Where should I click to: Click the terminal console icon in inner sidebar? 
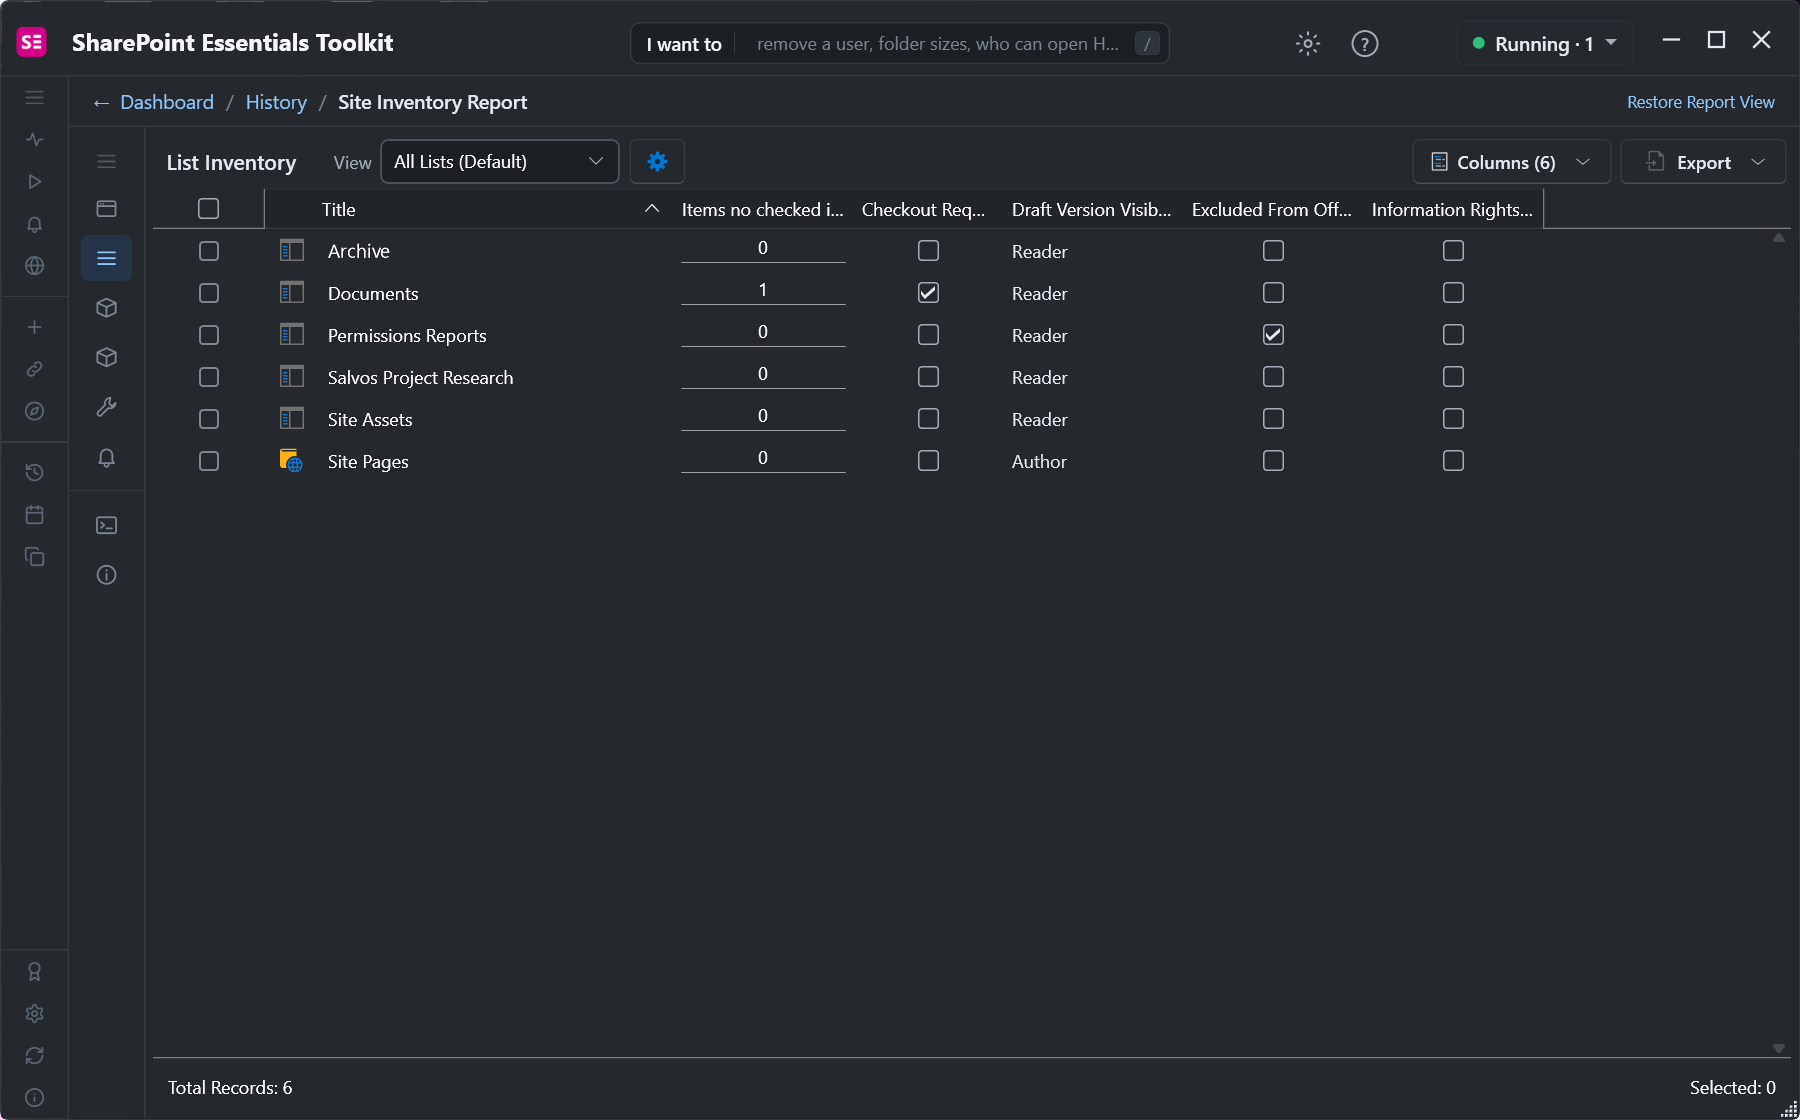[x=107, y=525]
